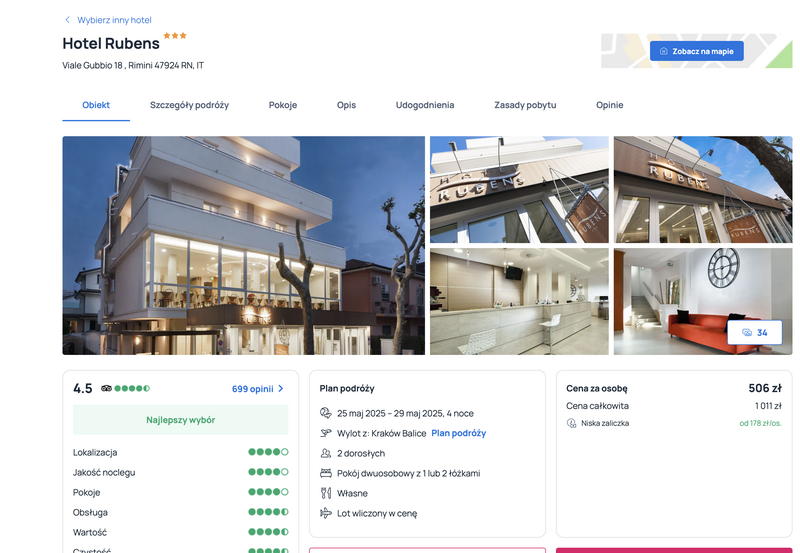Click the '1 011 zł' total price
Viewport: 800px width, 553px height.
768,406
